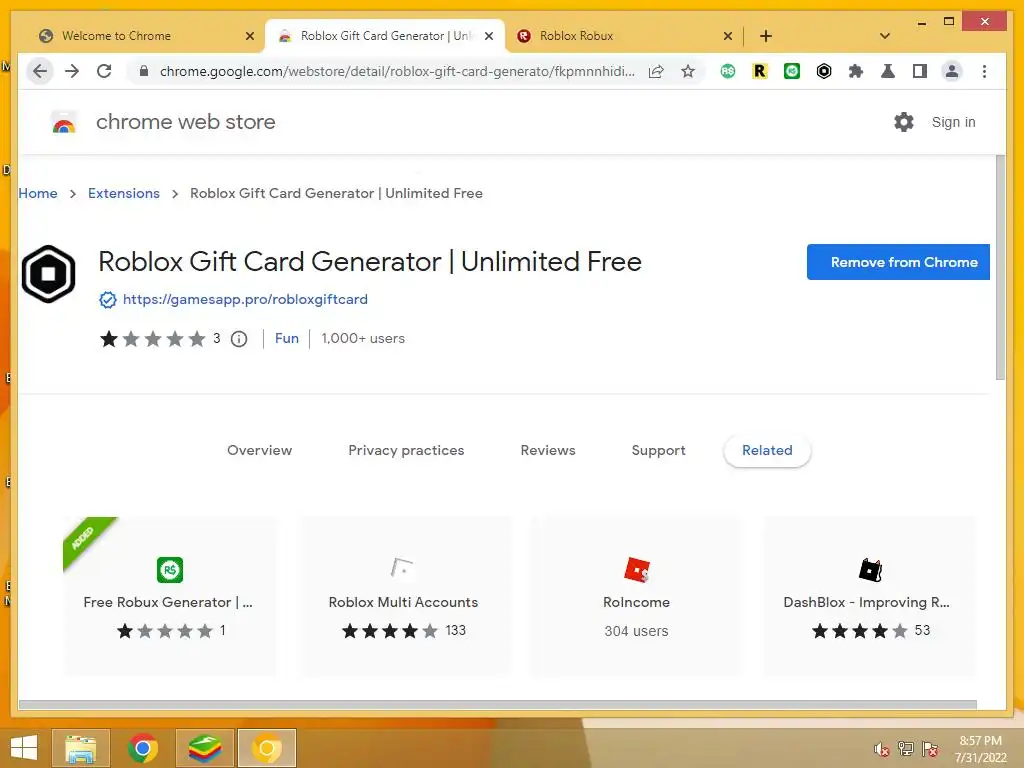1024x768 pixels.
Task: Bookmark this page with the star icon
Action: pos(688,71)
